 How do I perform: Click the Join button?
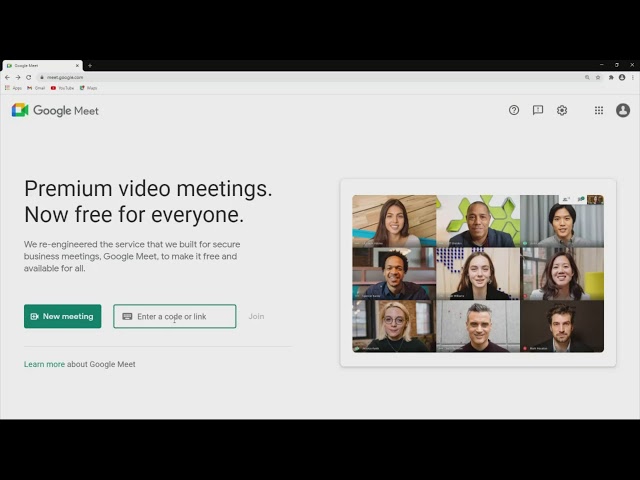256,316
